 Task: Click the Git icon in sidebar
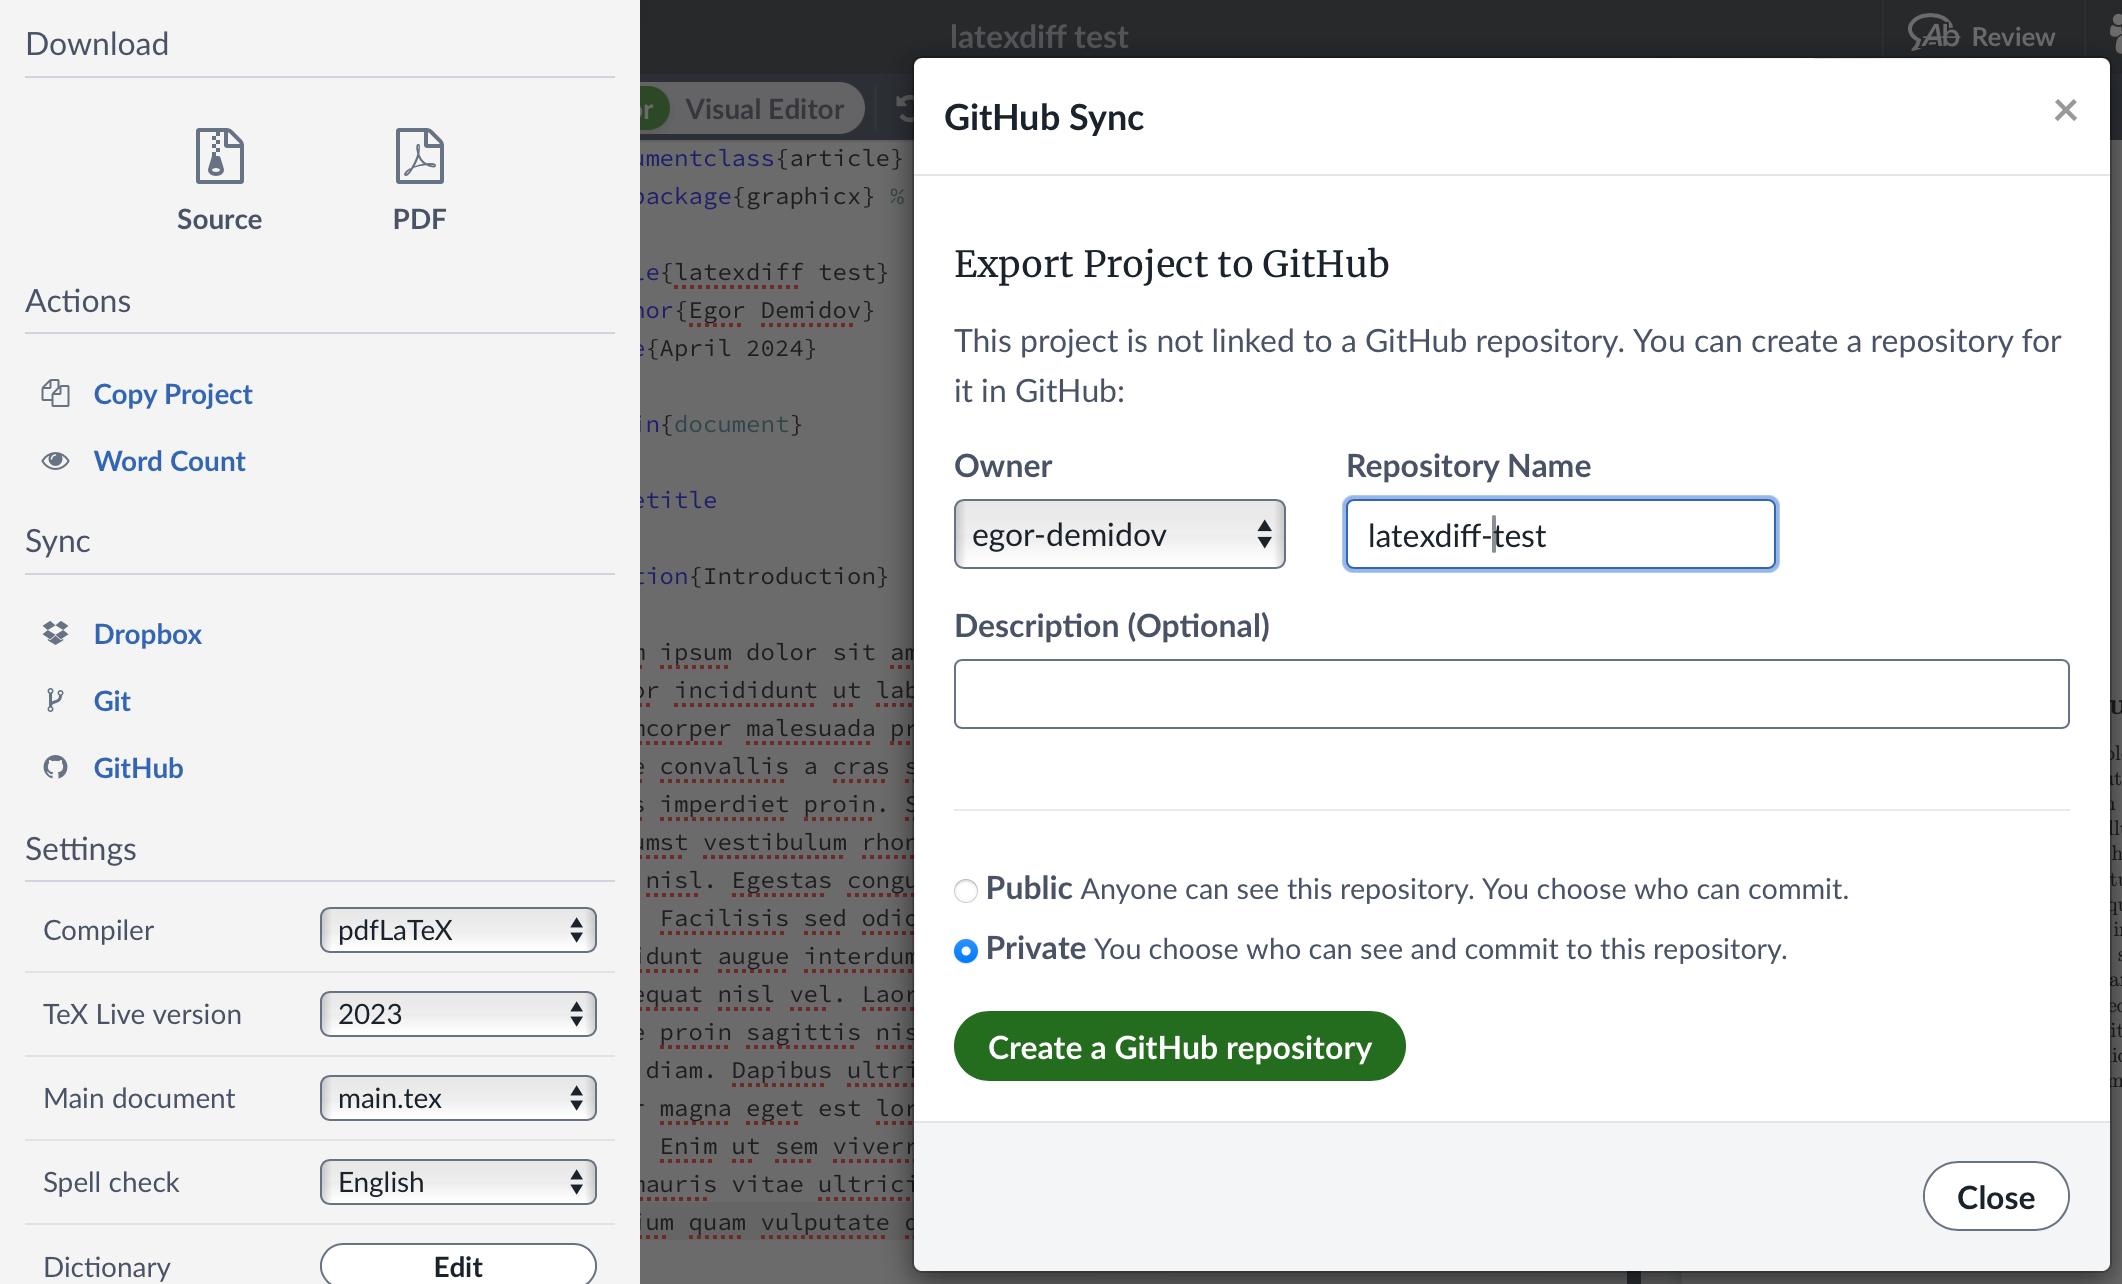point(52,699)
